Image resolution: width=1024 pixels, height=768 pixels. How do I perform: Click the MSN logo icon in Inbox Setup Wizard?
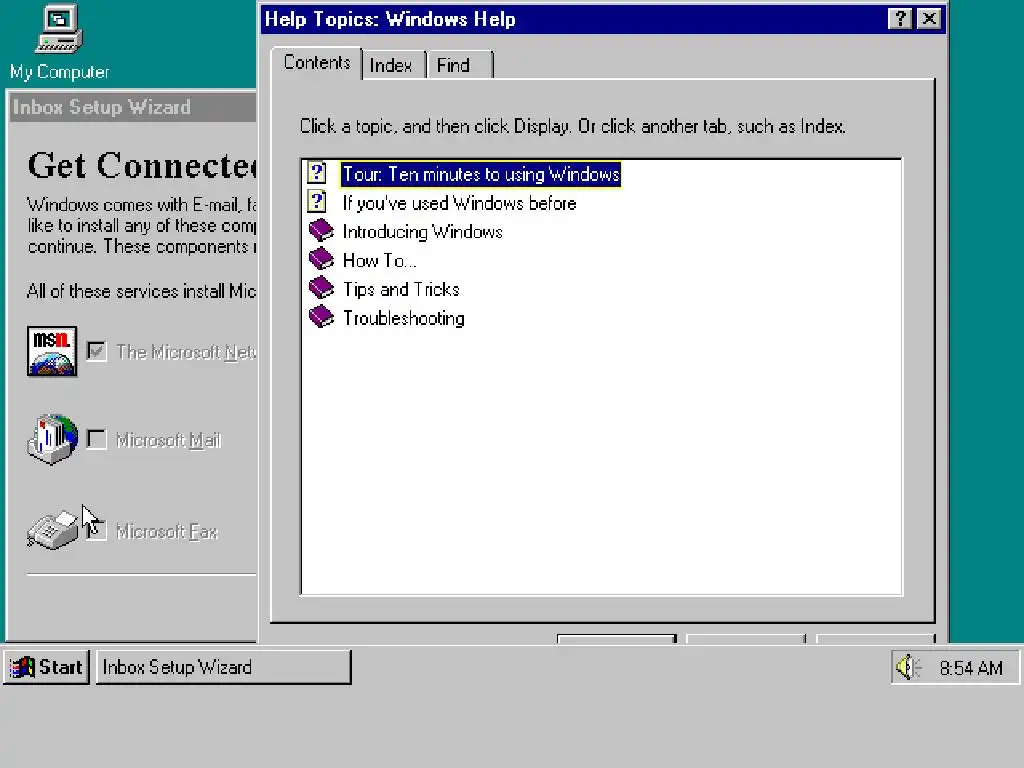pos(52,351)
